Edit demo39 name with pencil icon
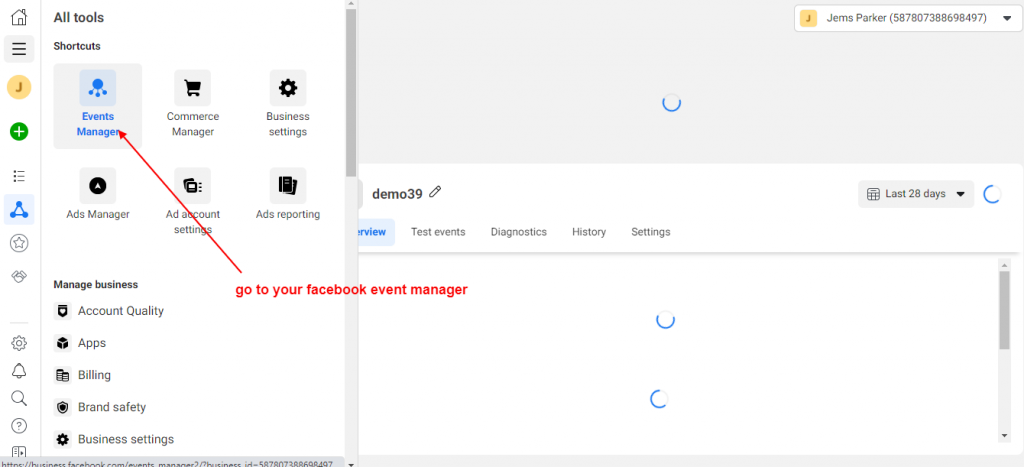 [x=435, y=192]
